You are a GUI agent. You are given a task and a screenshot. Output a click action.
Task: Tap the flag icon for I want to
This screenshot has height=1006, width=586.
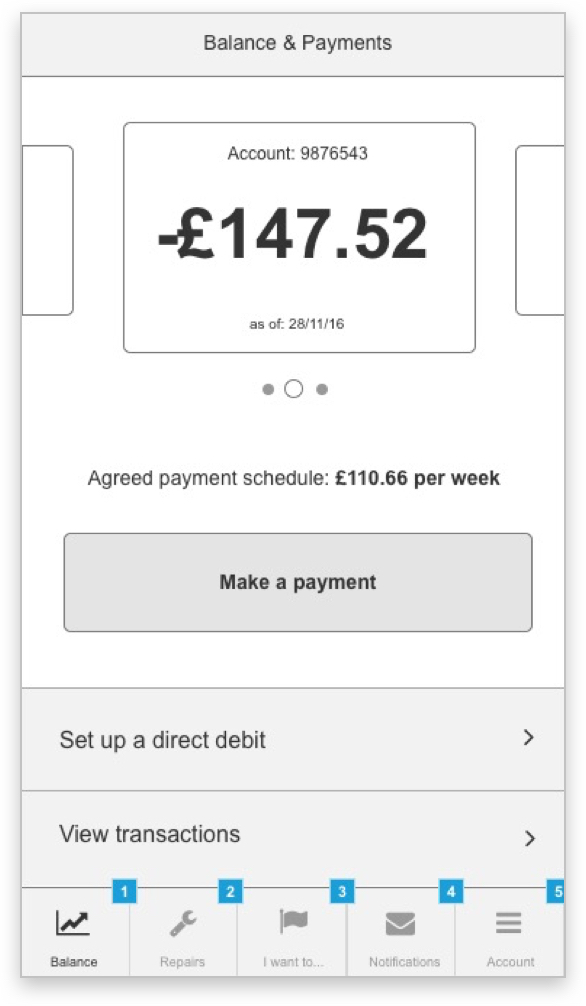(x=293, y=922)
